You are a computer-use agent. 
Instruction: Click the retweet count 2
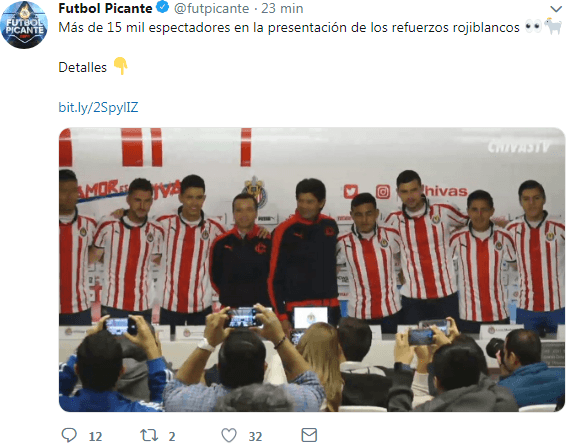point(172,437)
